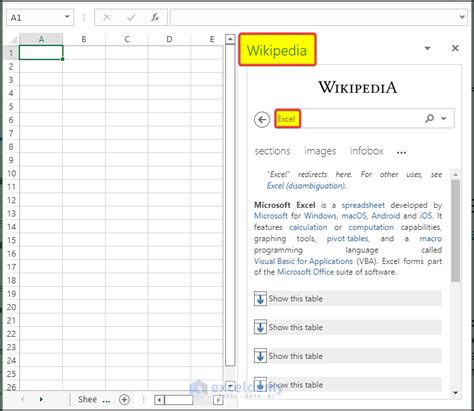
Task: Open the Visual Basic for Applications link
Action: (x=303, y=261)
